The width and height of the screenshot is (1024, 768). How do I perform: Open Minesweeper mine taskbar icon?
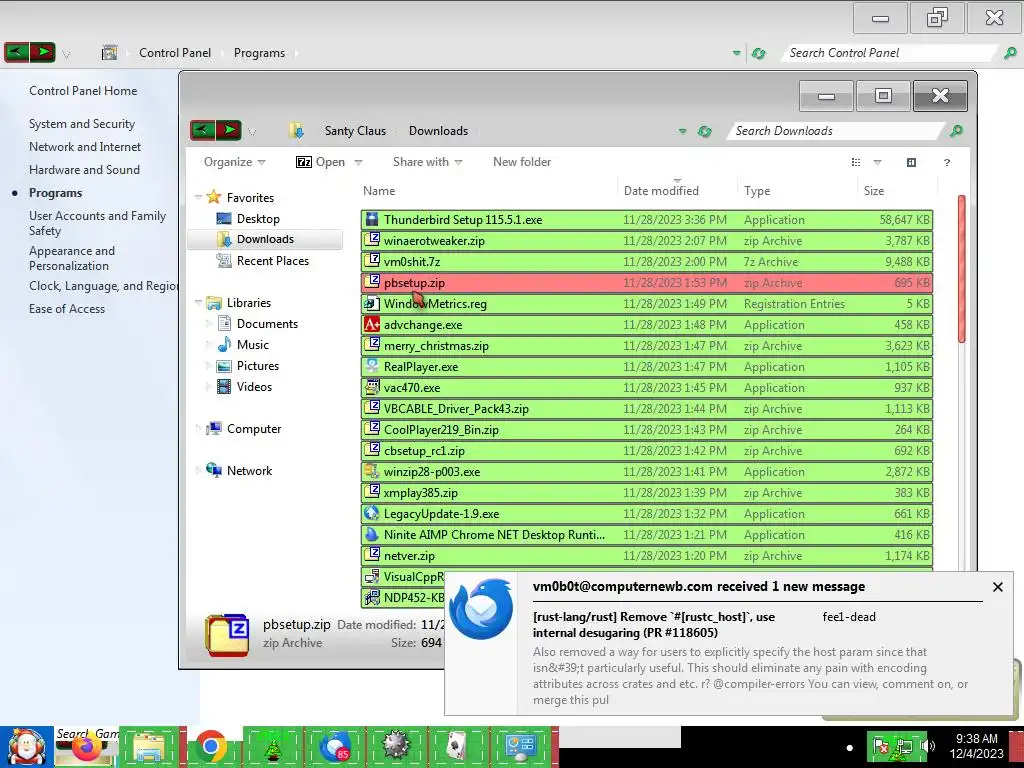tap(396, 747)
